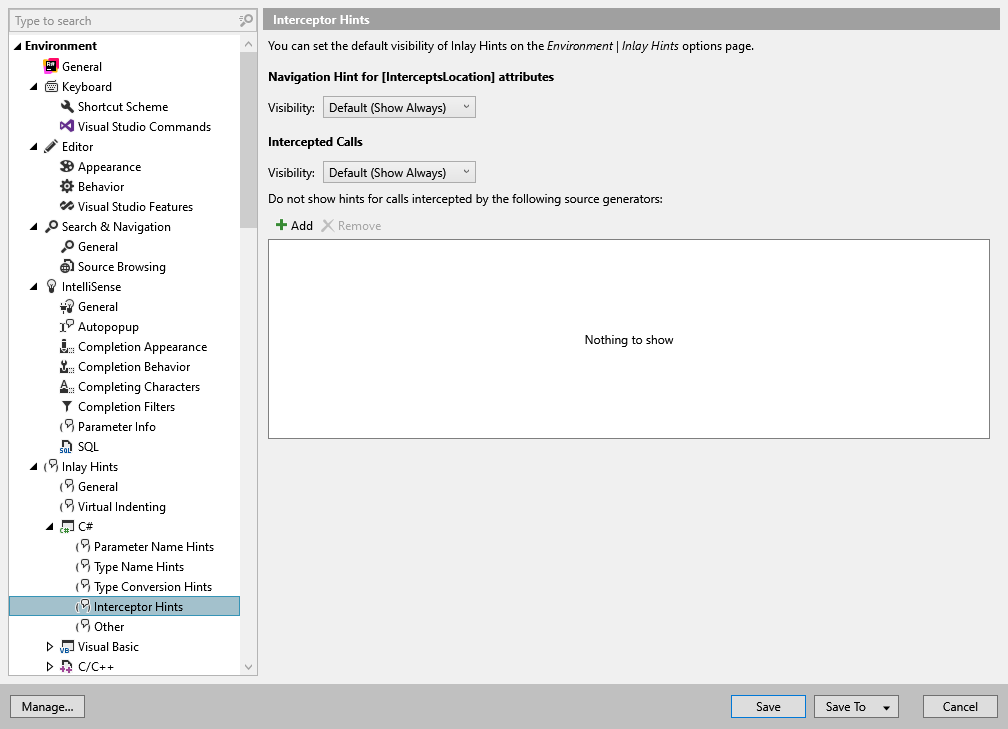The width and height of the screenshot is (1008, 729).
Task: Collapse the Editor node
Action: (34, 147)
